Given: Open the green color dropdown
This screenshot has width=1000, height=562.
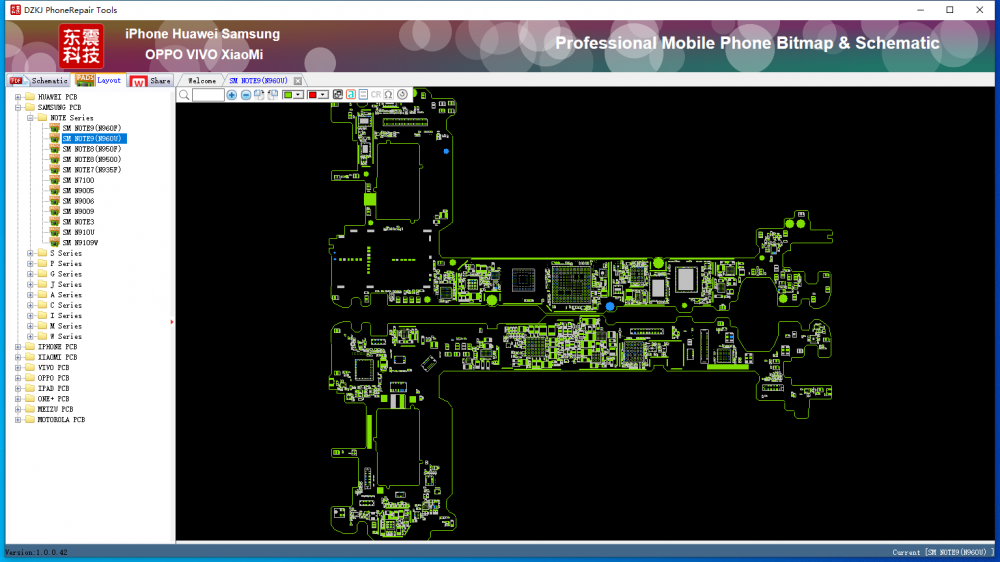Looking at the screenshot, I should [301, 95].
